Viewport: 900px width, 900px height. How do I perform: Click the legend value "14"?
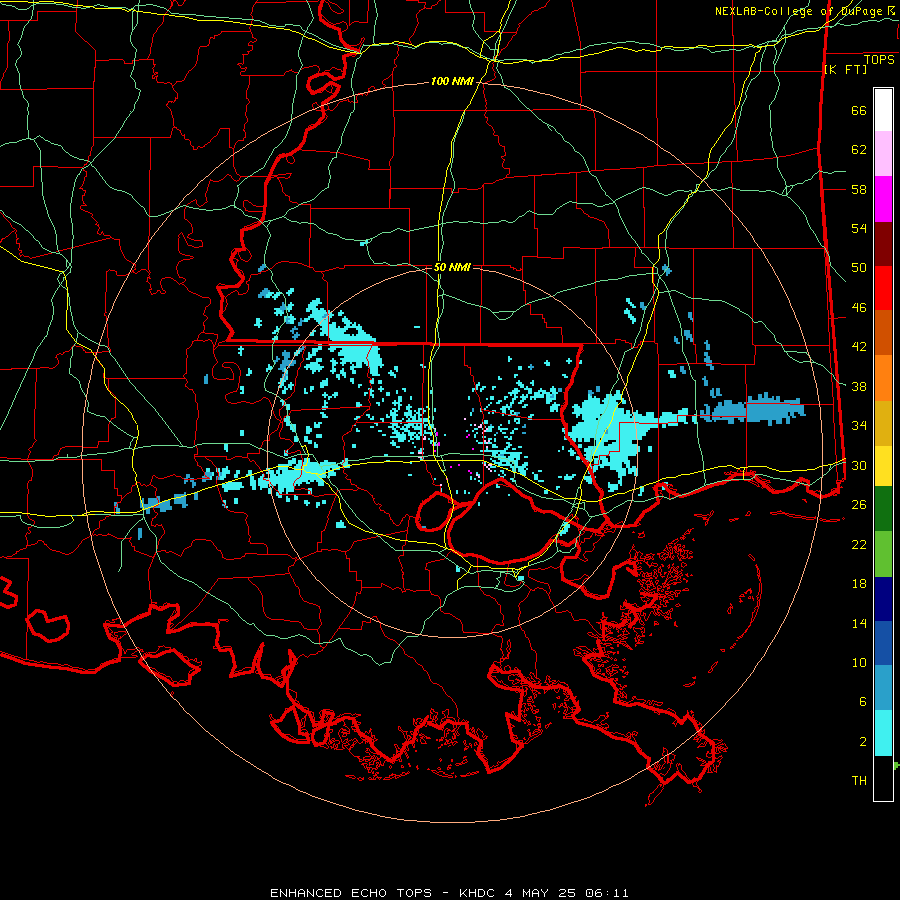tap(859, 623)
